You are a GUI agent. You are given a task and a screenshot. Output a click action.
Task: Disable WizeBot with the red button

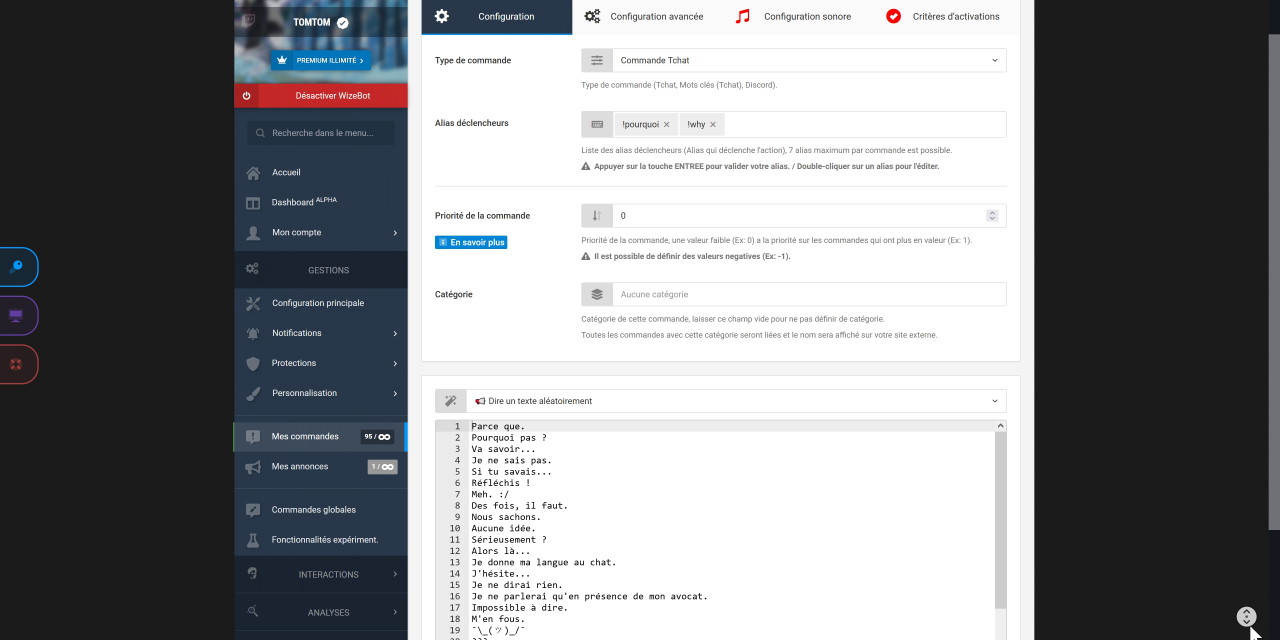tap(321, 96)
